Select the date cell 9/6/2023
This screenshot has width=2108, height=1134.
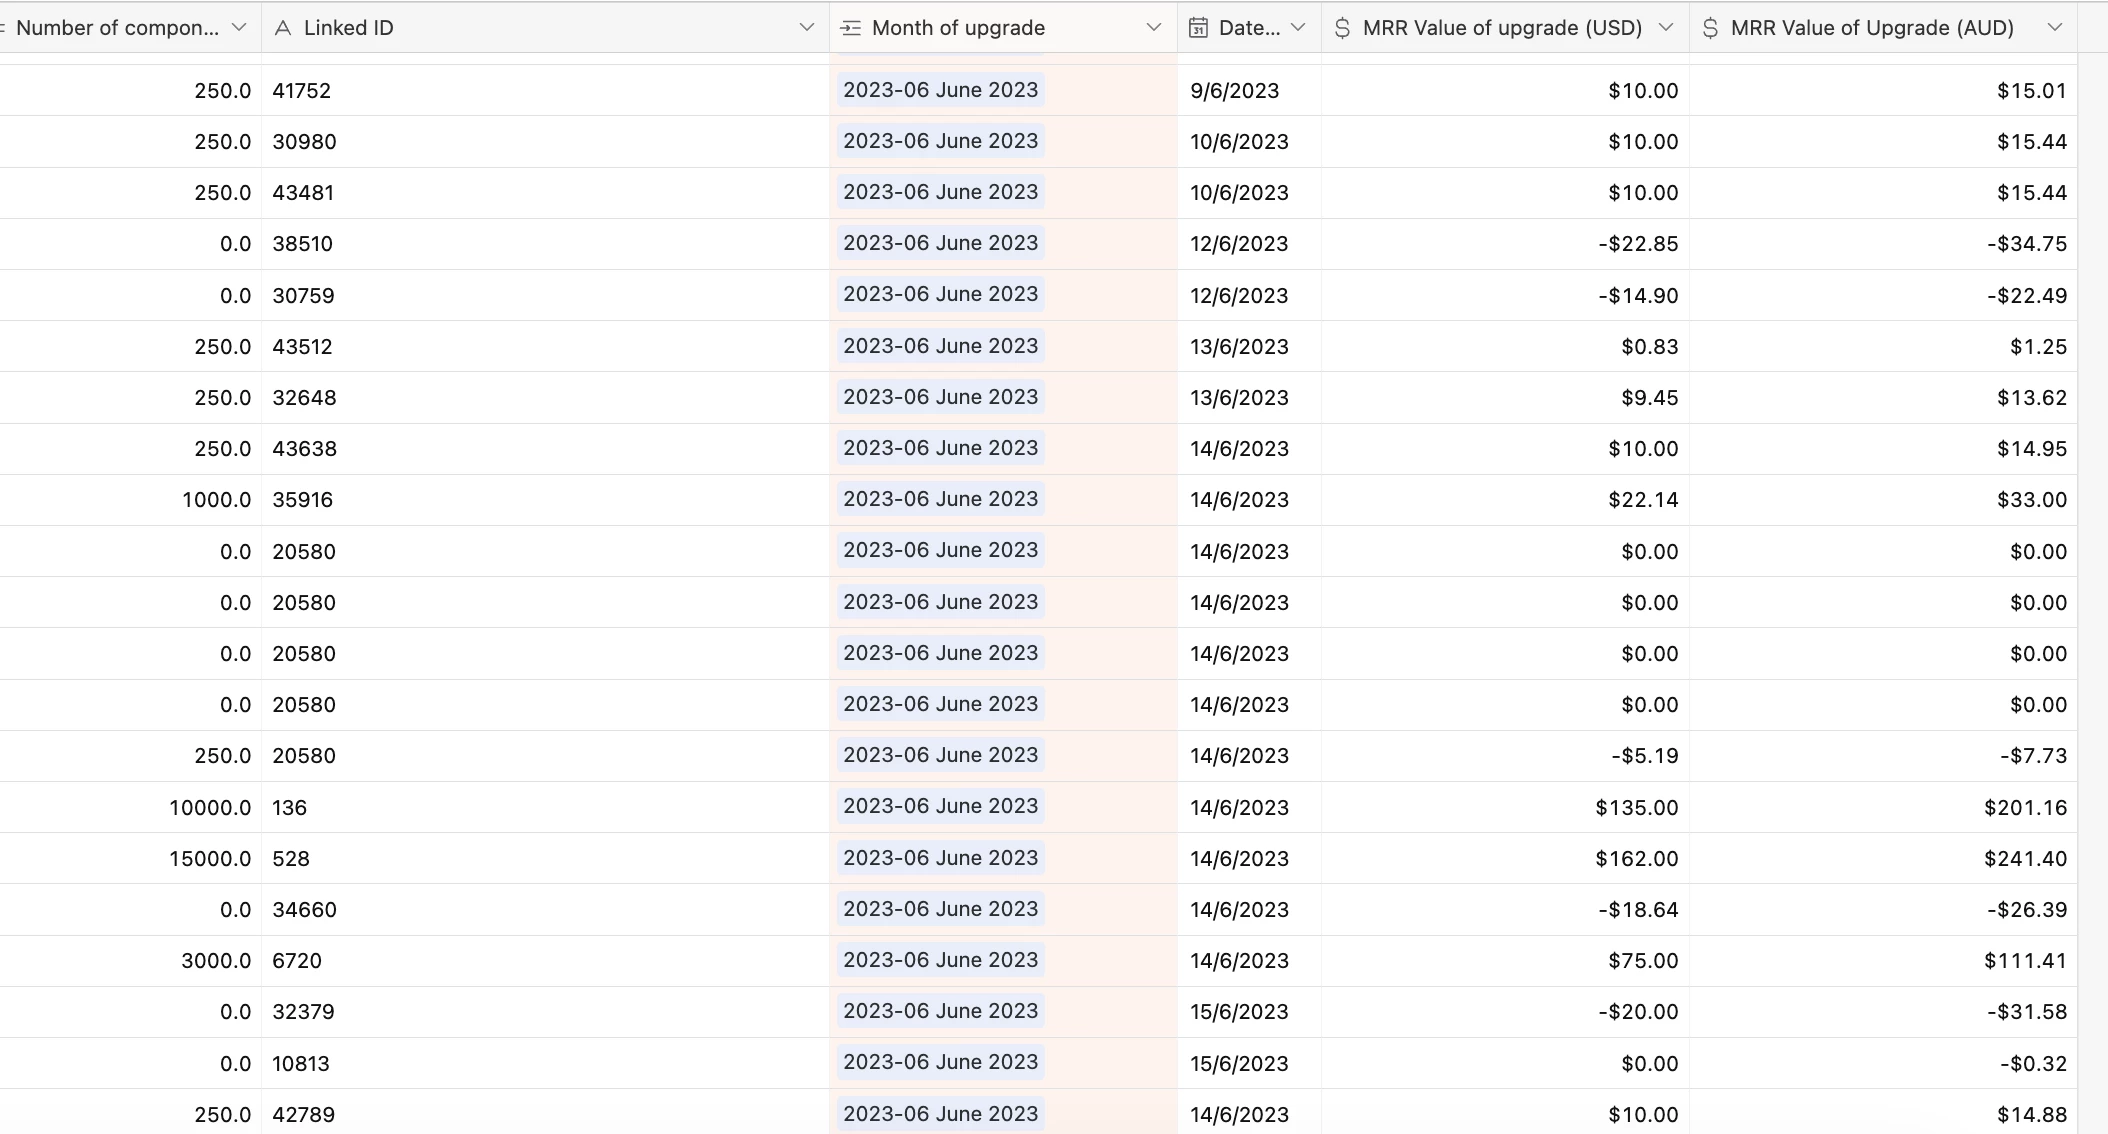[1235, 91]
